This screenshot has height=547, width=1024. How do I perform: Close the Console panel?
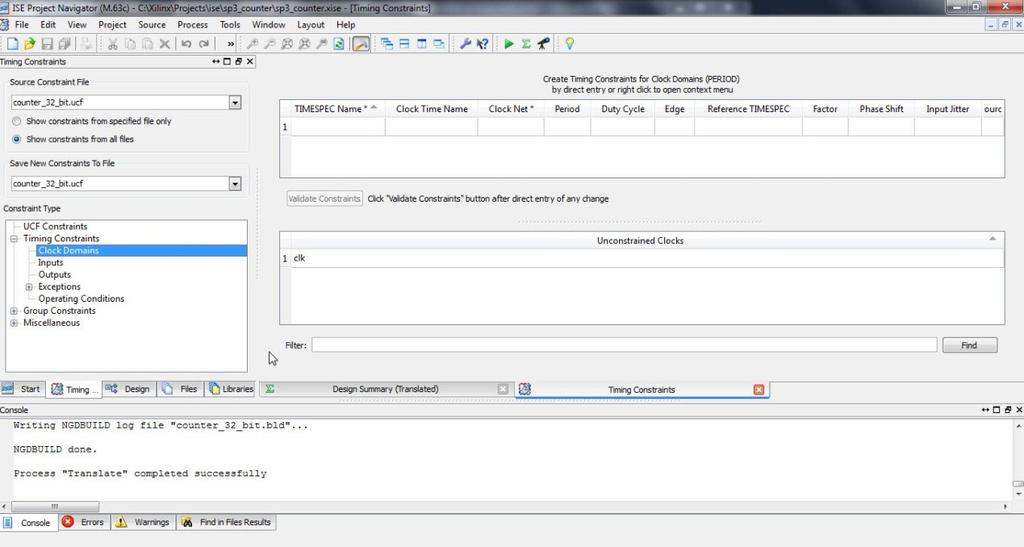click(x=1018, y=410)
